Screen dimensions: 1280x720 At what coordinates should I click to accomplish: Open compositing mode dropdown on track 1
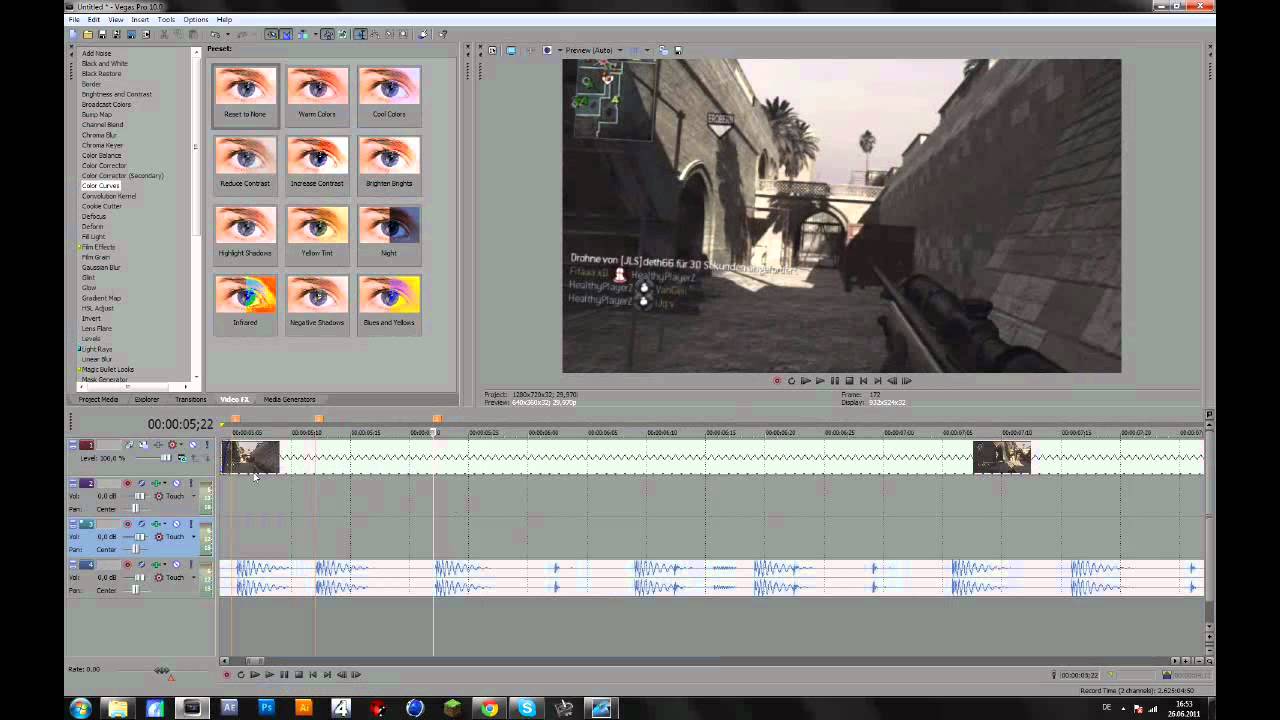point(182,458)
